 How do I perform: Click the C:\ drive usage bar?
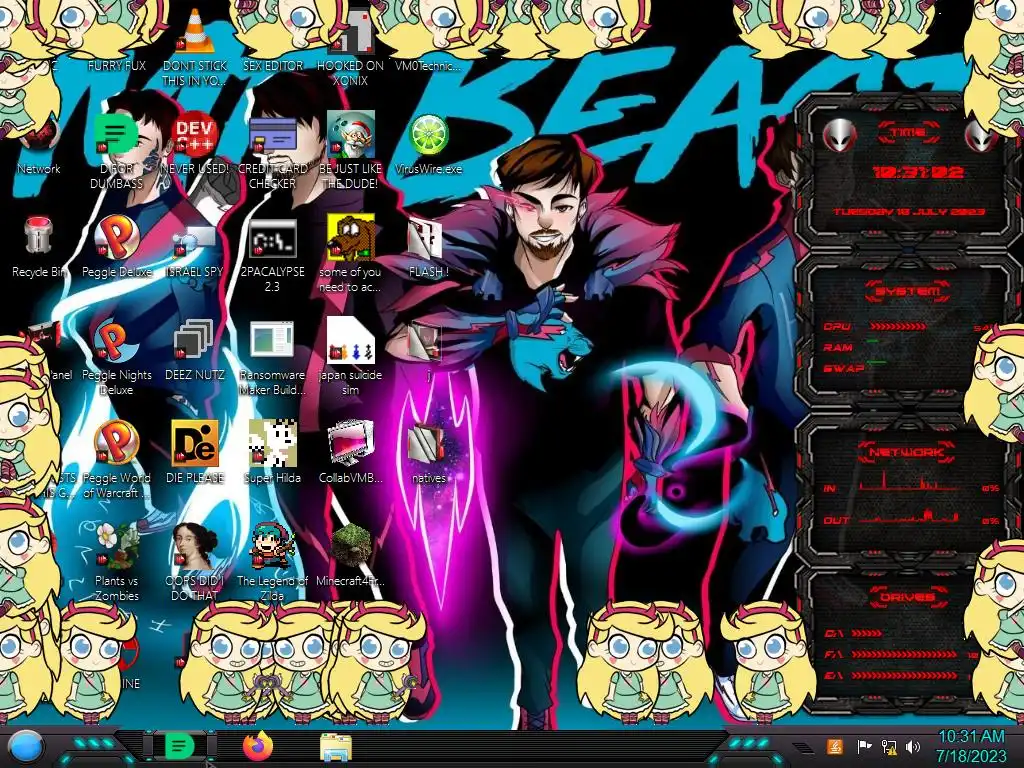click(867, 633)
